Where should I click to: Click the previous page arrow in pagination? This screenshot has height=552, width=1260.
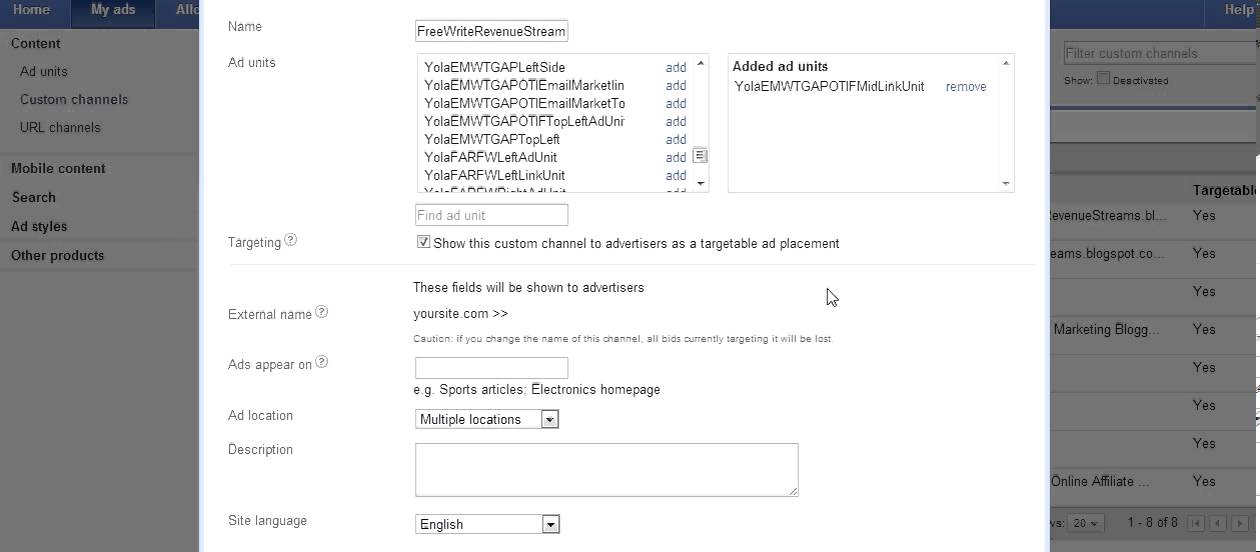pos(1216,523)
